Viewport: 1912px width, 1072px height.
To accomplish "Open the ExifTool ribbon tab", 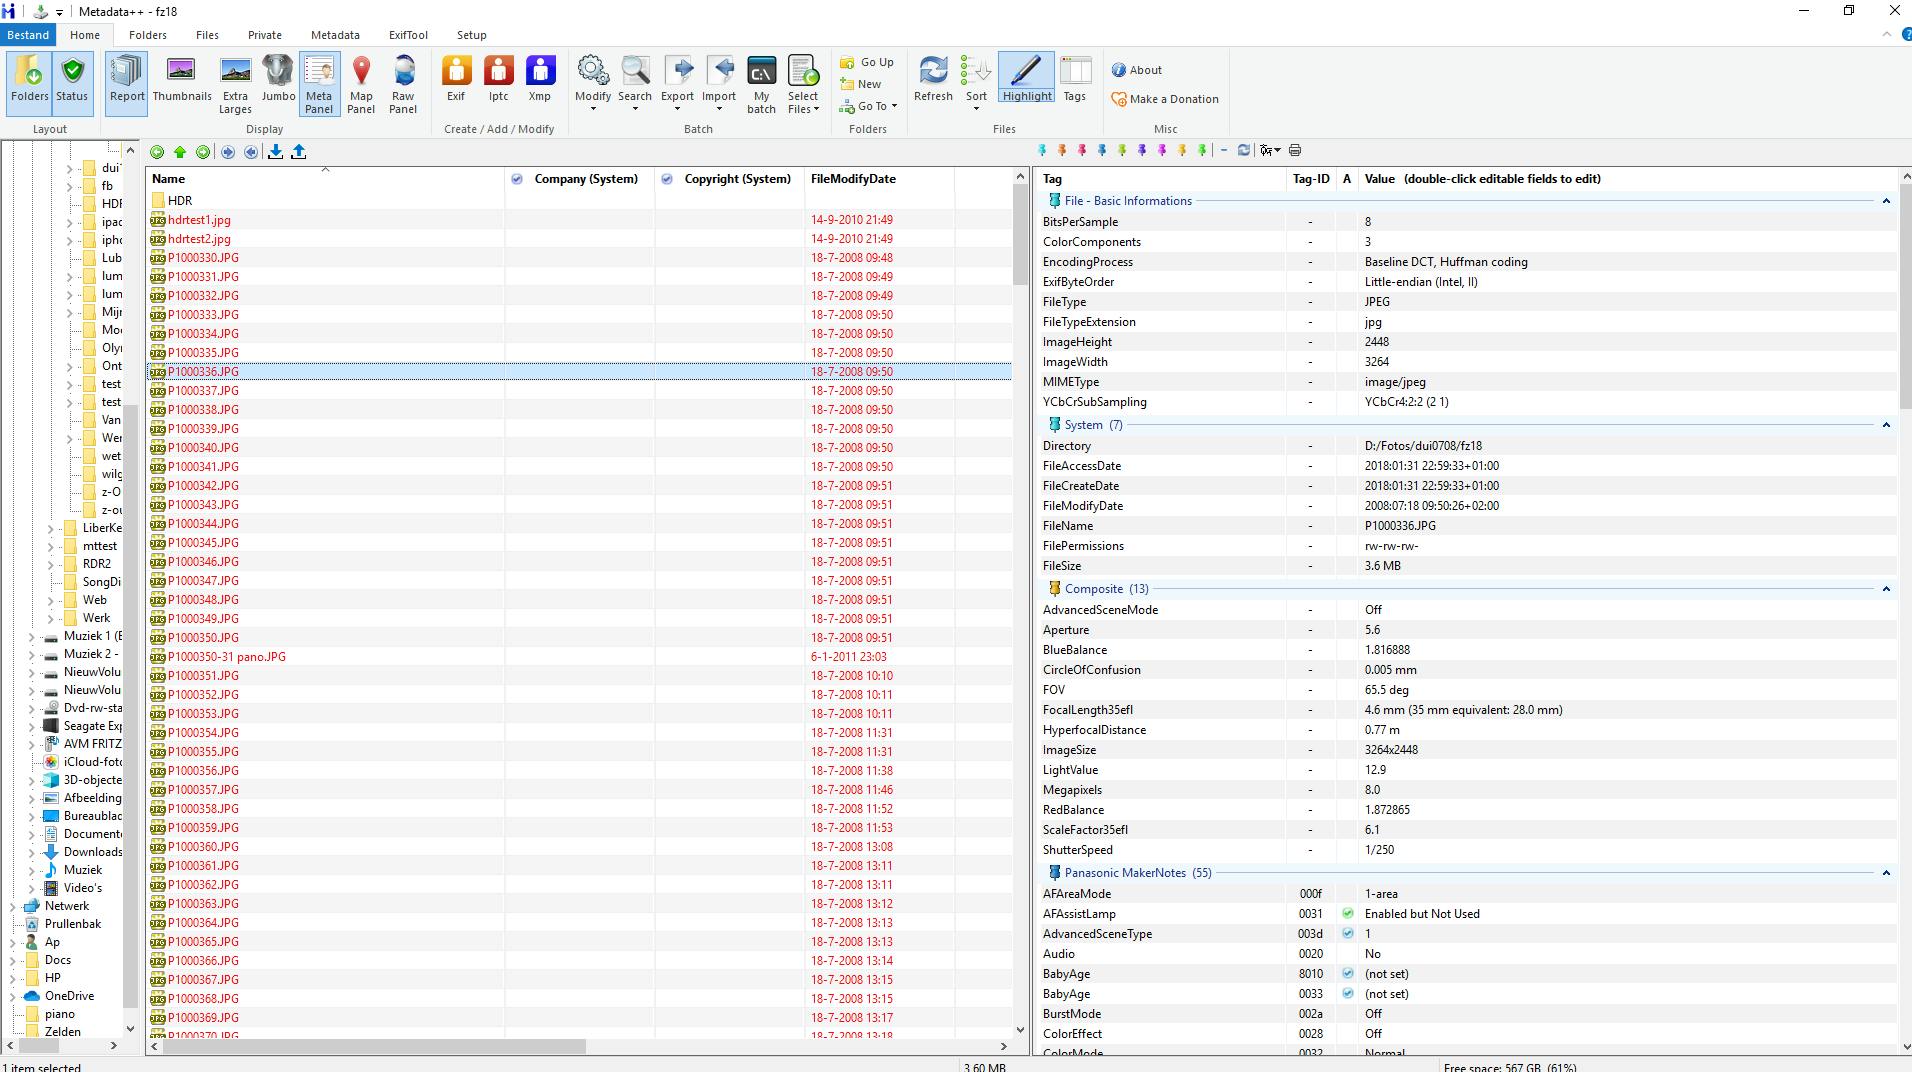I will tap(408, 35).
